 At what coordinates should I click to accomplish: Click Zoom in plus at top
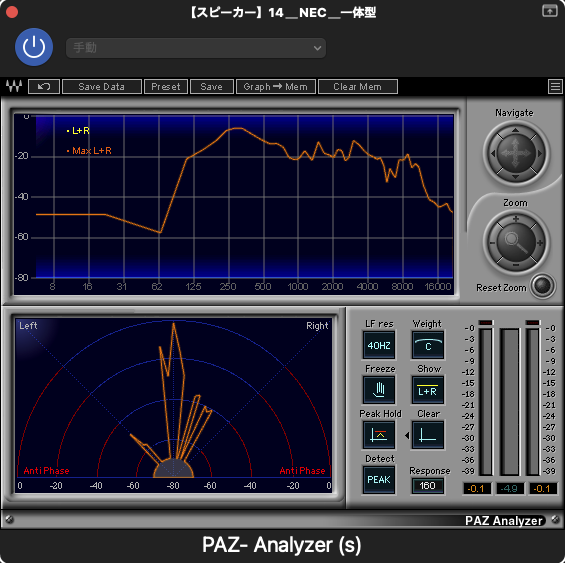[x=516, y=219]
